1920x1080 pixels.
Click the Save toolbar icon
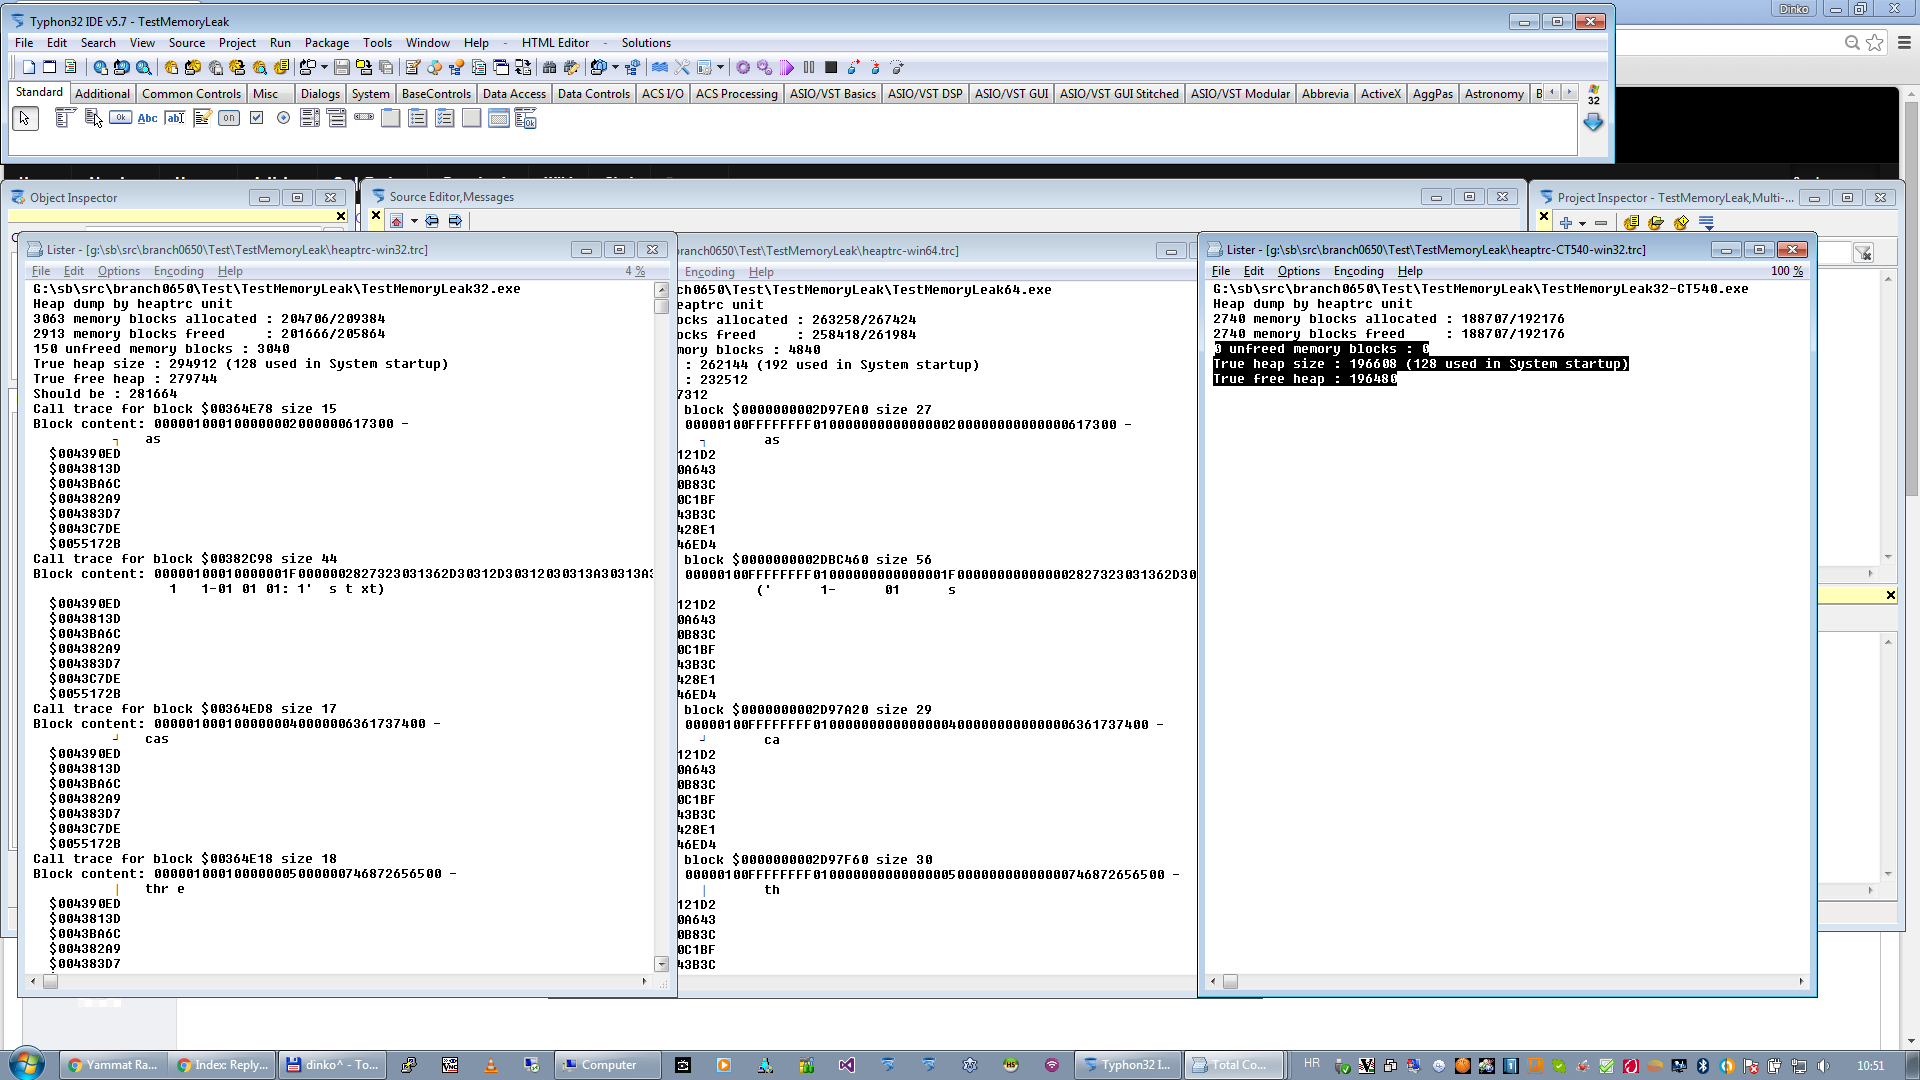(x=342, y=67)
